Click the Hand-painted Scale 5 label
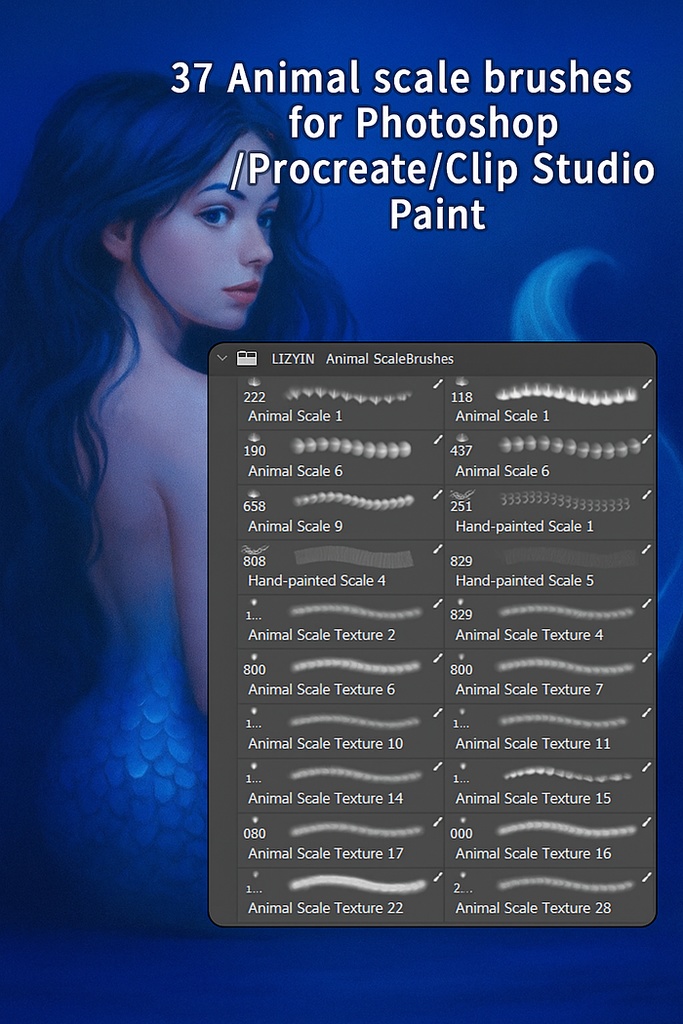Screen dimensions: 683x1024 525,581
